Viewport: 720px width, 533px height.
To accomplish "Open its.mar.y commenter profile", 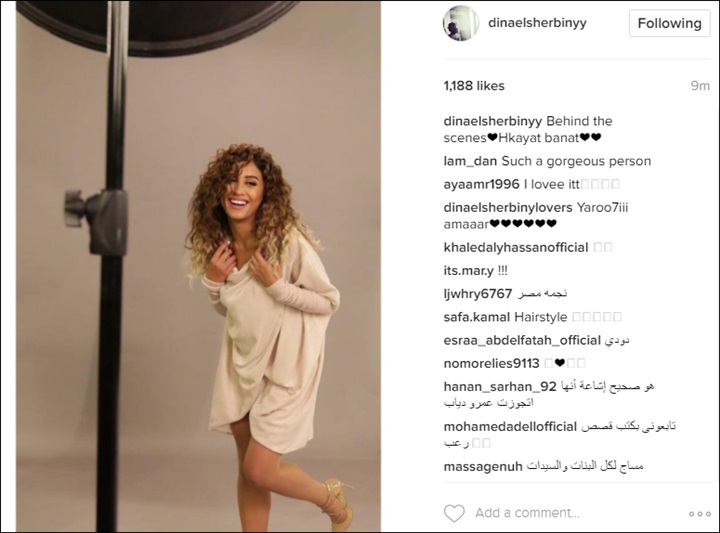I will coord(468,271).
